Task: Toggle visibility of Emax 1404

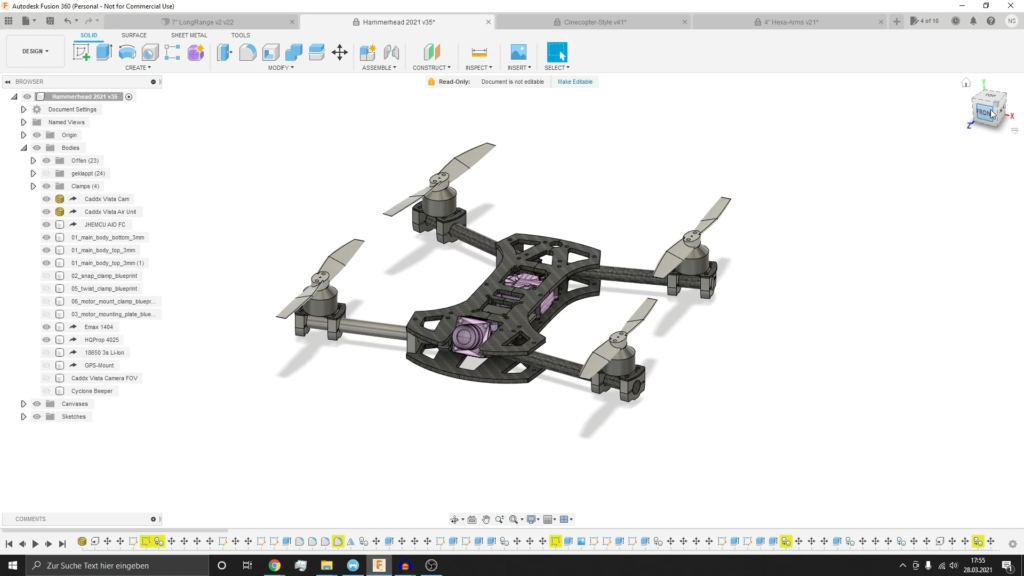Action: pos(46,327)
